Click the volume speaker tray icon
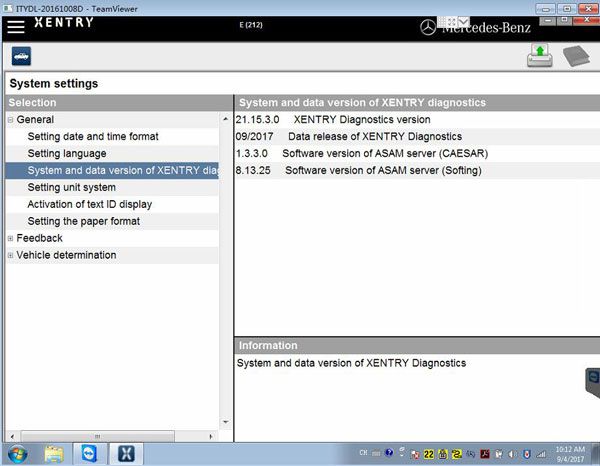The image size is (600, 466). tap(512, 454)
